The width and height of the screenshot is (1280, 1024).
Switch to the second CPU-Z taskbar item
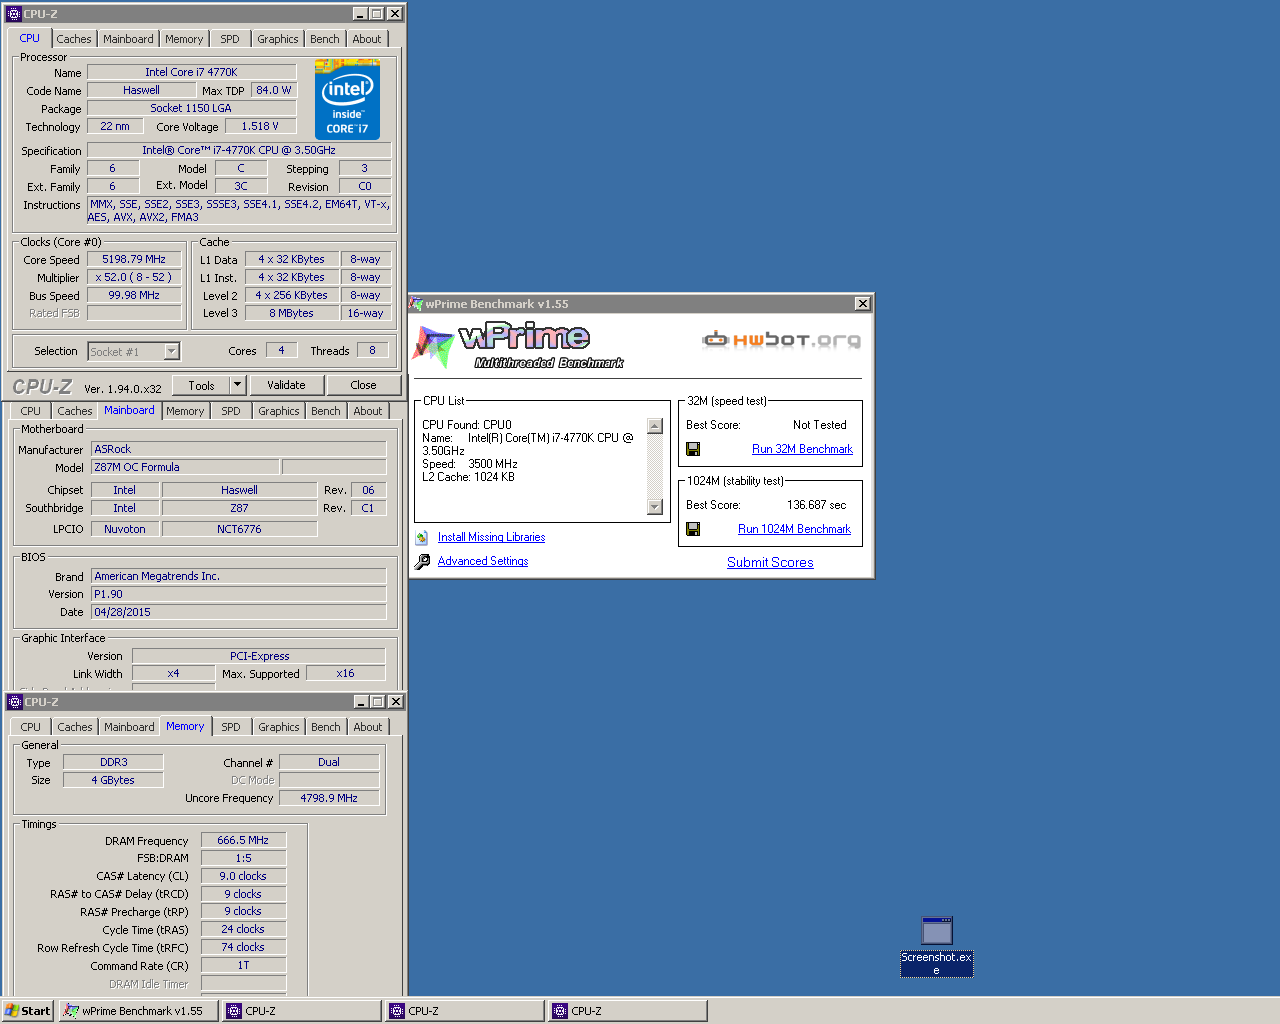coord(465,1011)
